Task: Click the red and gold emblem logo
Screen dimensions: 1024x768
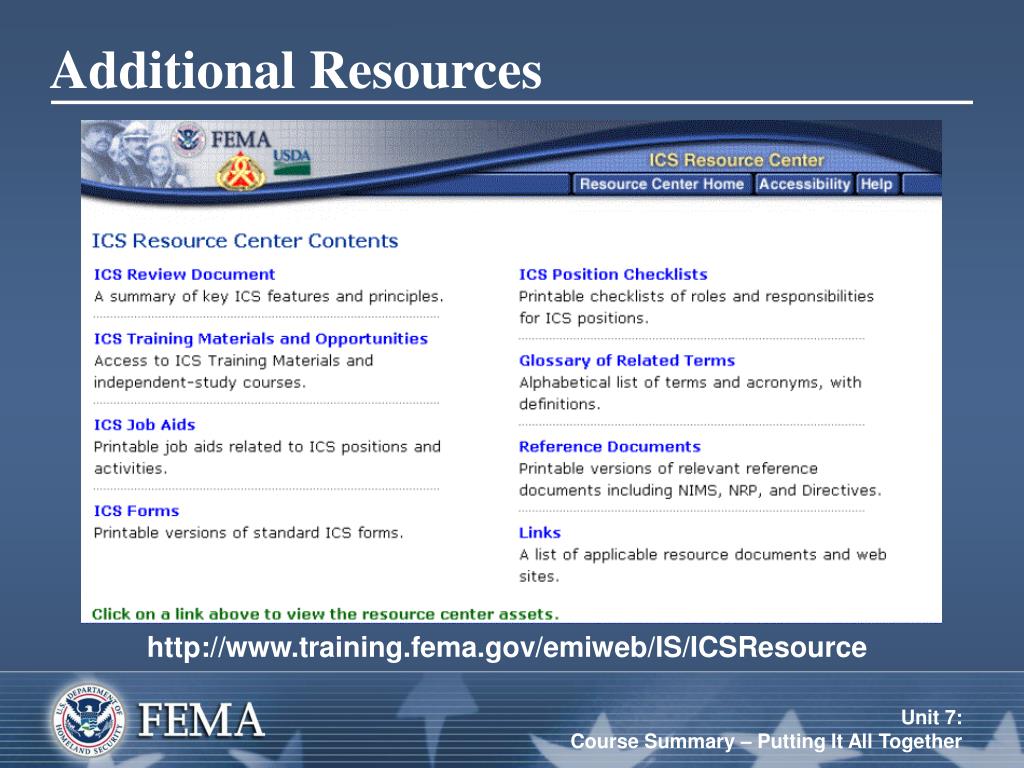Action: coord(240,172)
